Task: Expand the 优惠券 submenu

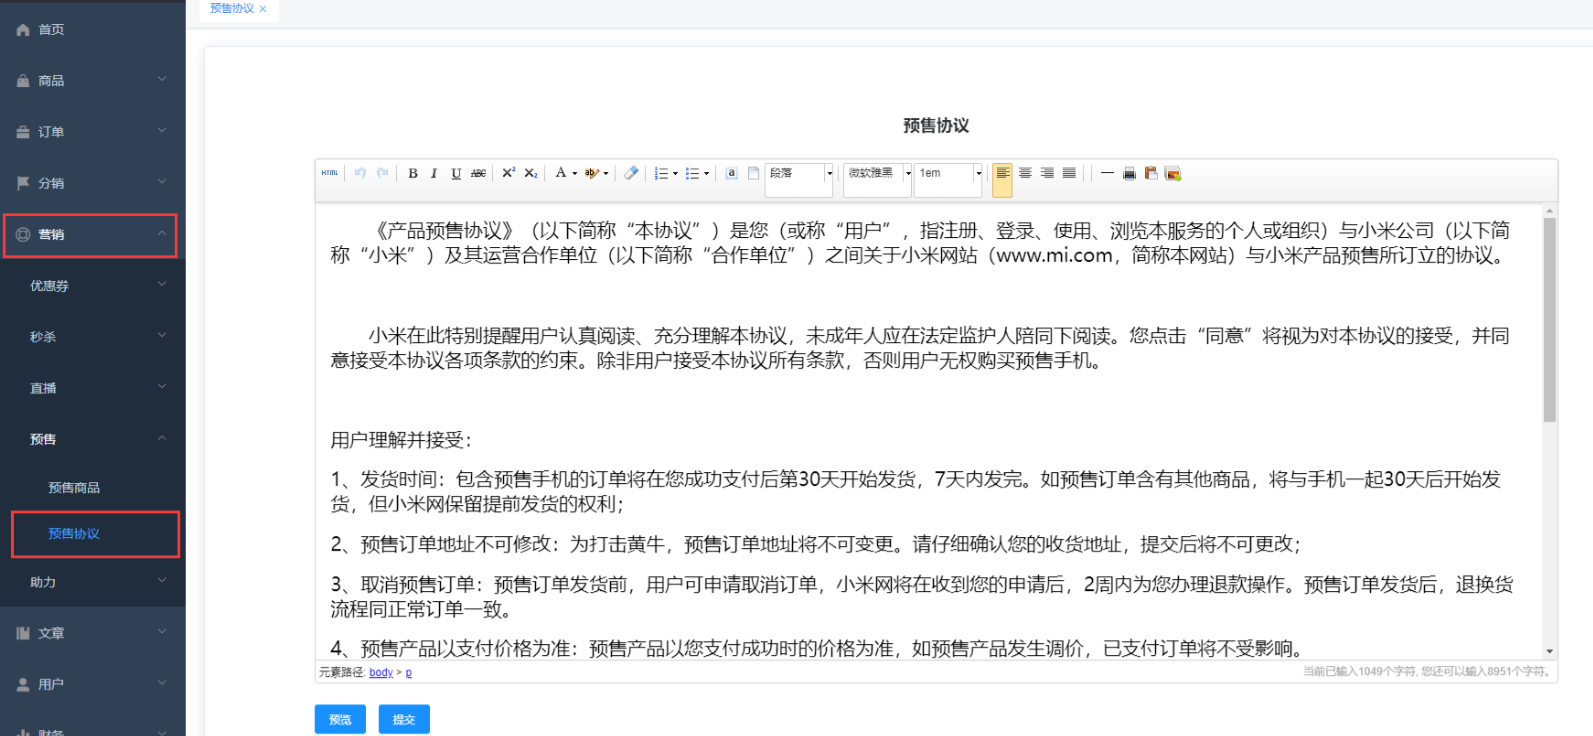Action: [92, 286]
